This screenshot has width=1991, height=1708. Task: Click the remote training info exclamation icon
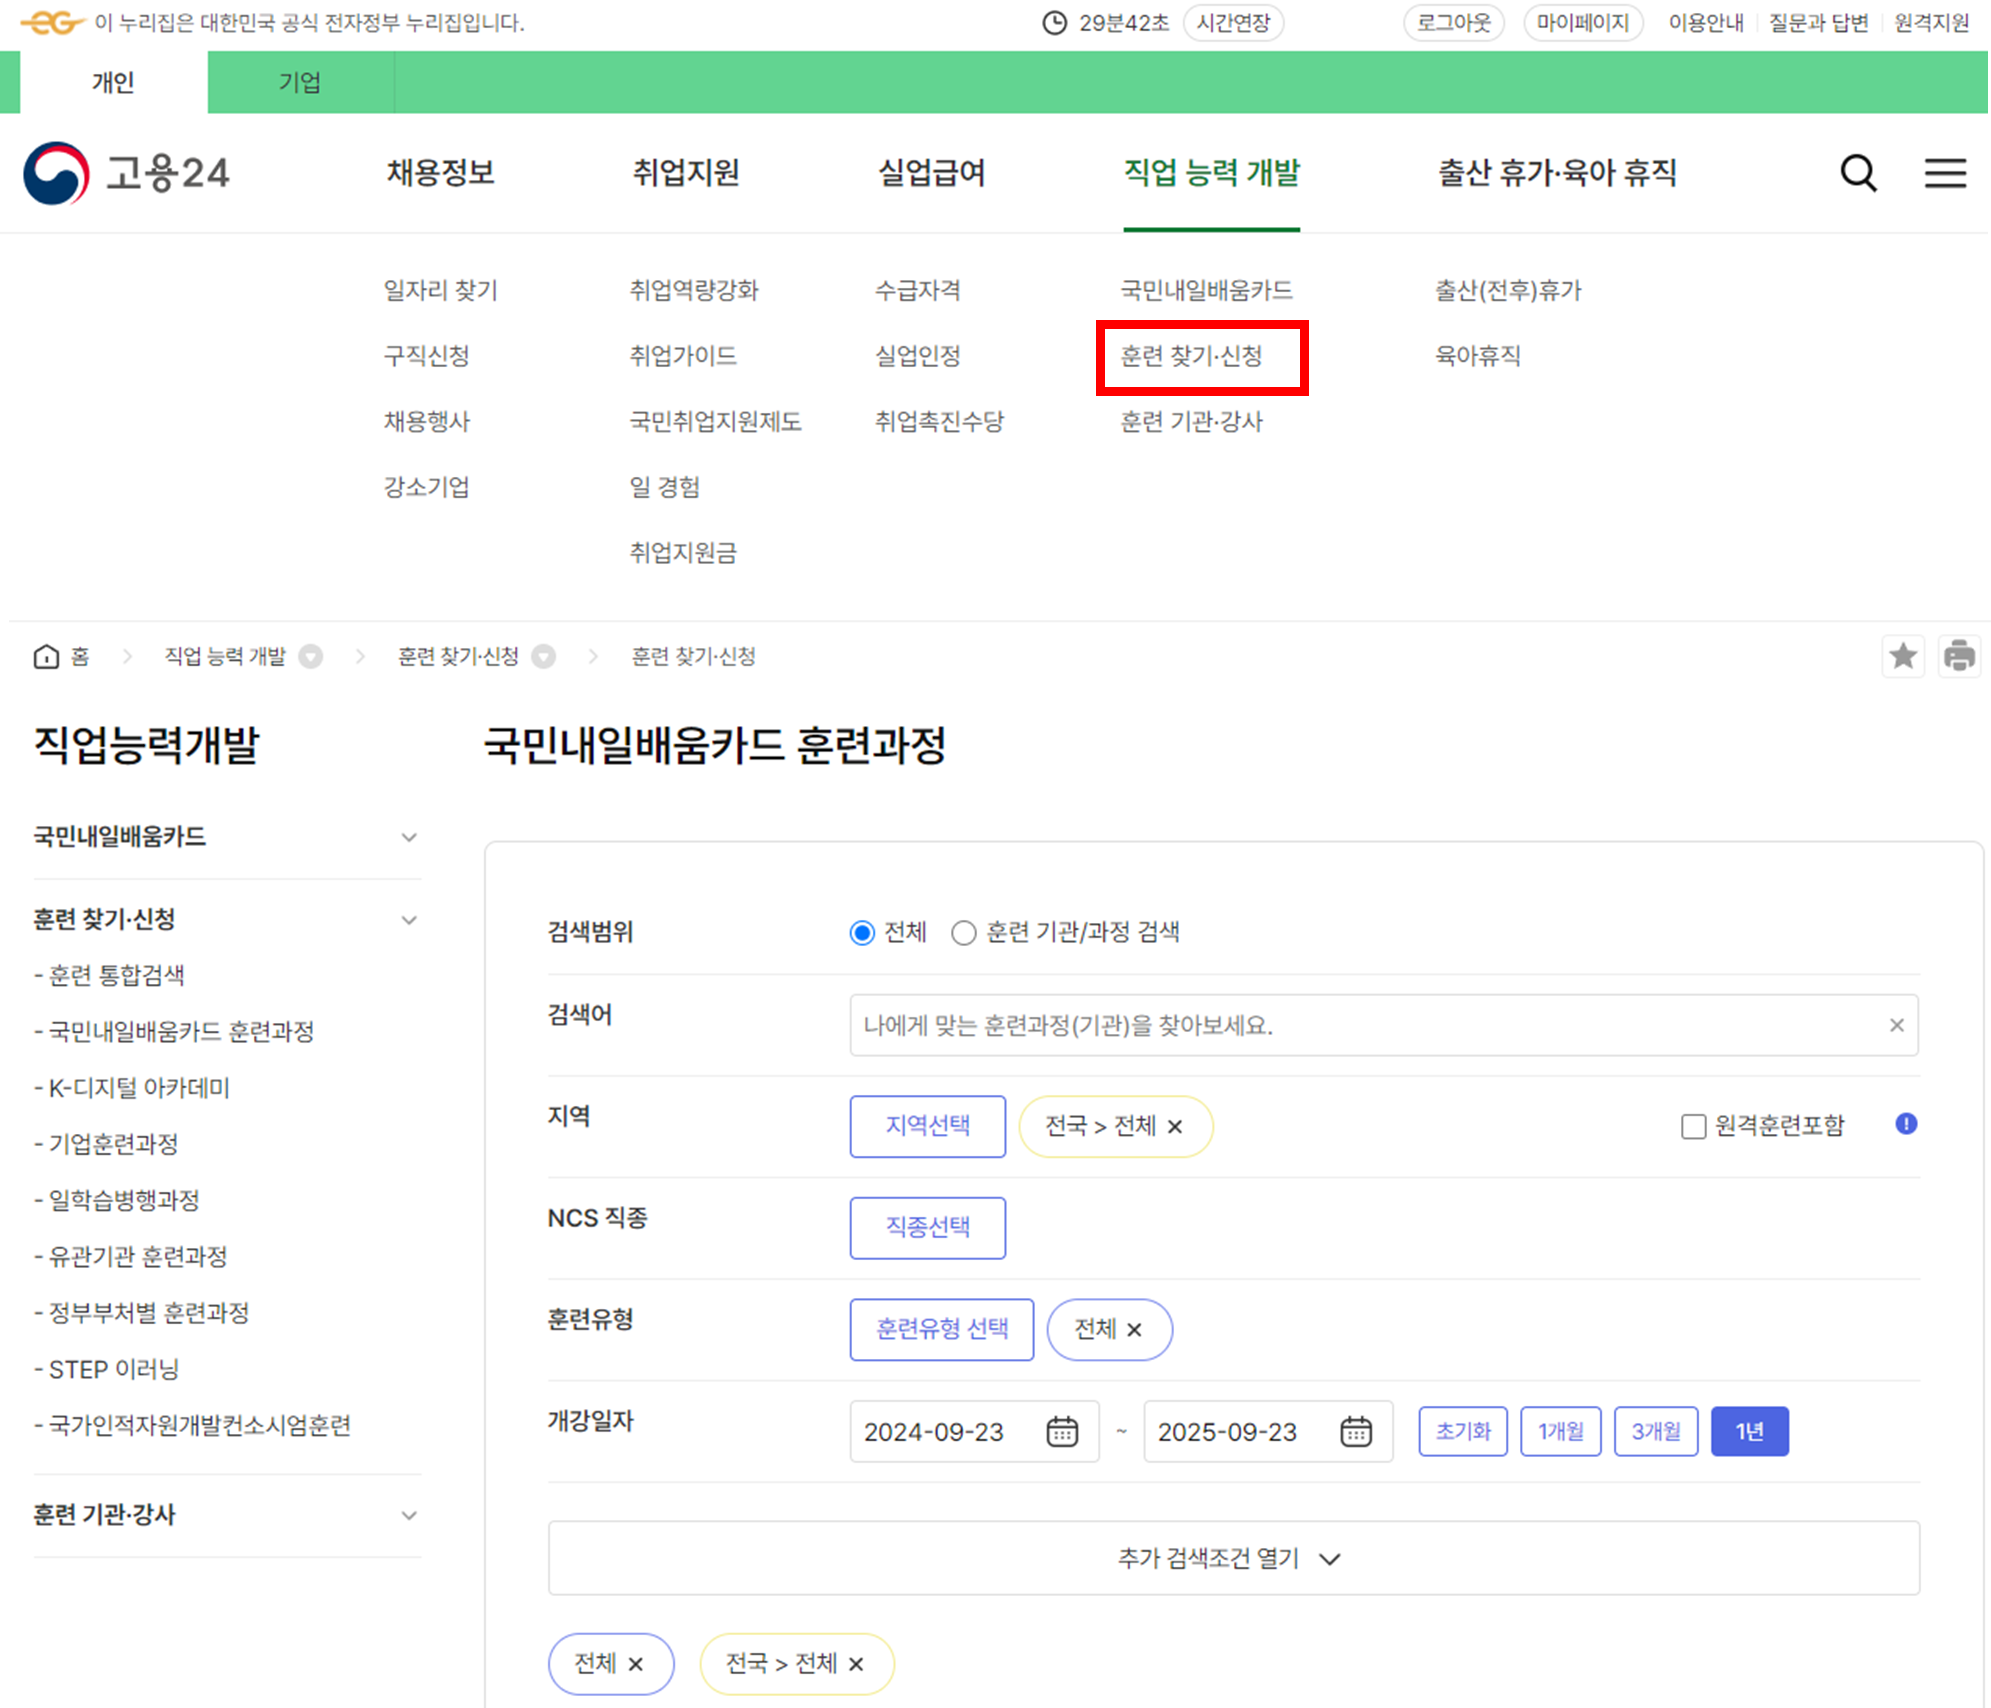click(1906, 1124)
